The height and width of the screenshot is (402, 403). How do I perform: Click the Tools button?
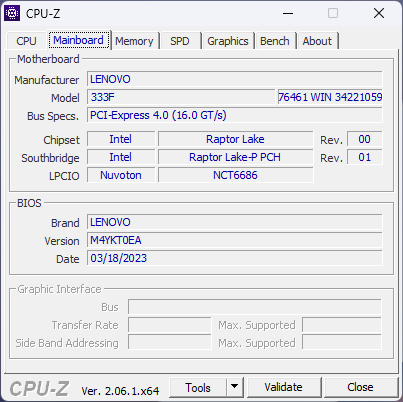(x=198, y=387)
